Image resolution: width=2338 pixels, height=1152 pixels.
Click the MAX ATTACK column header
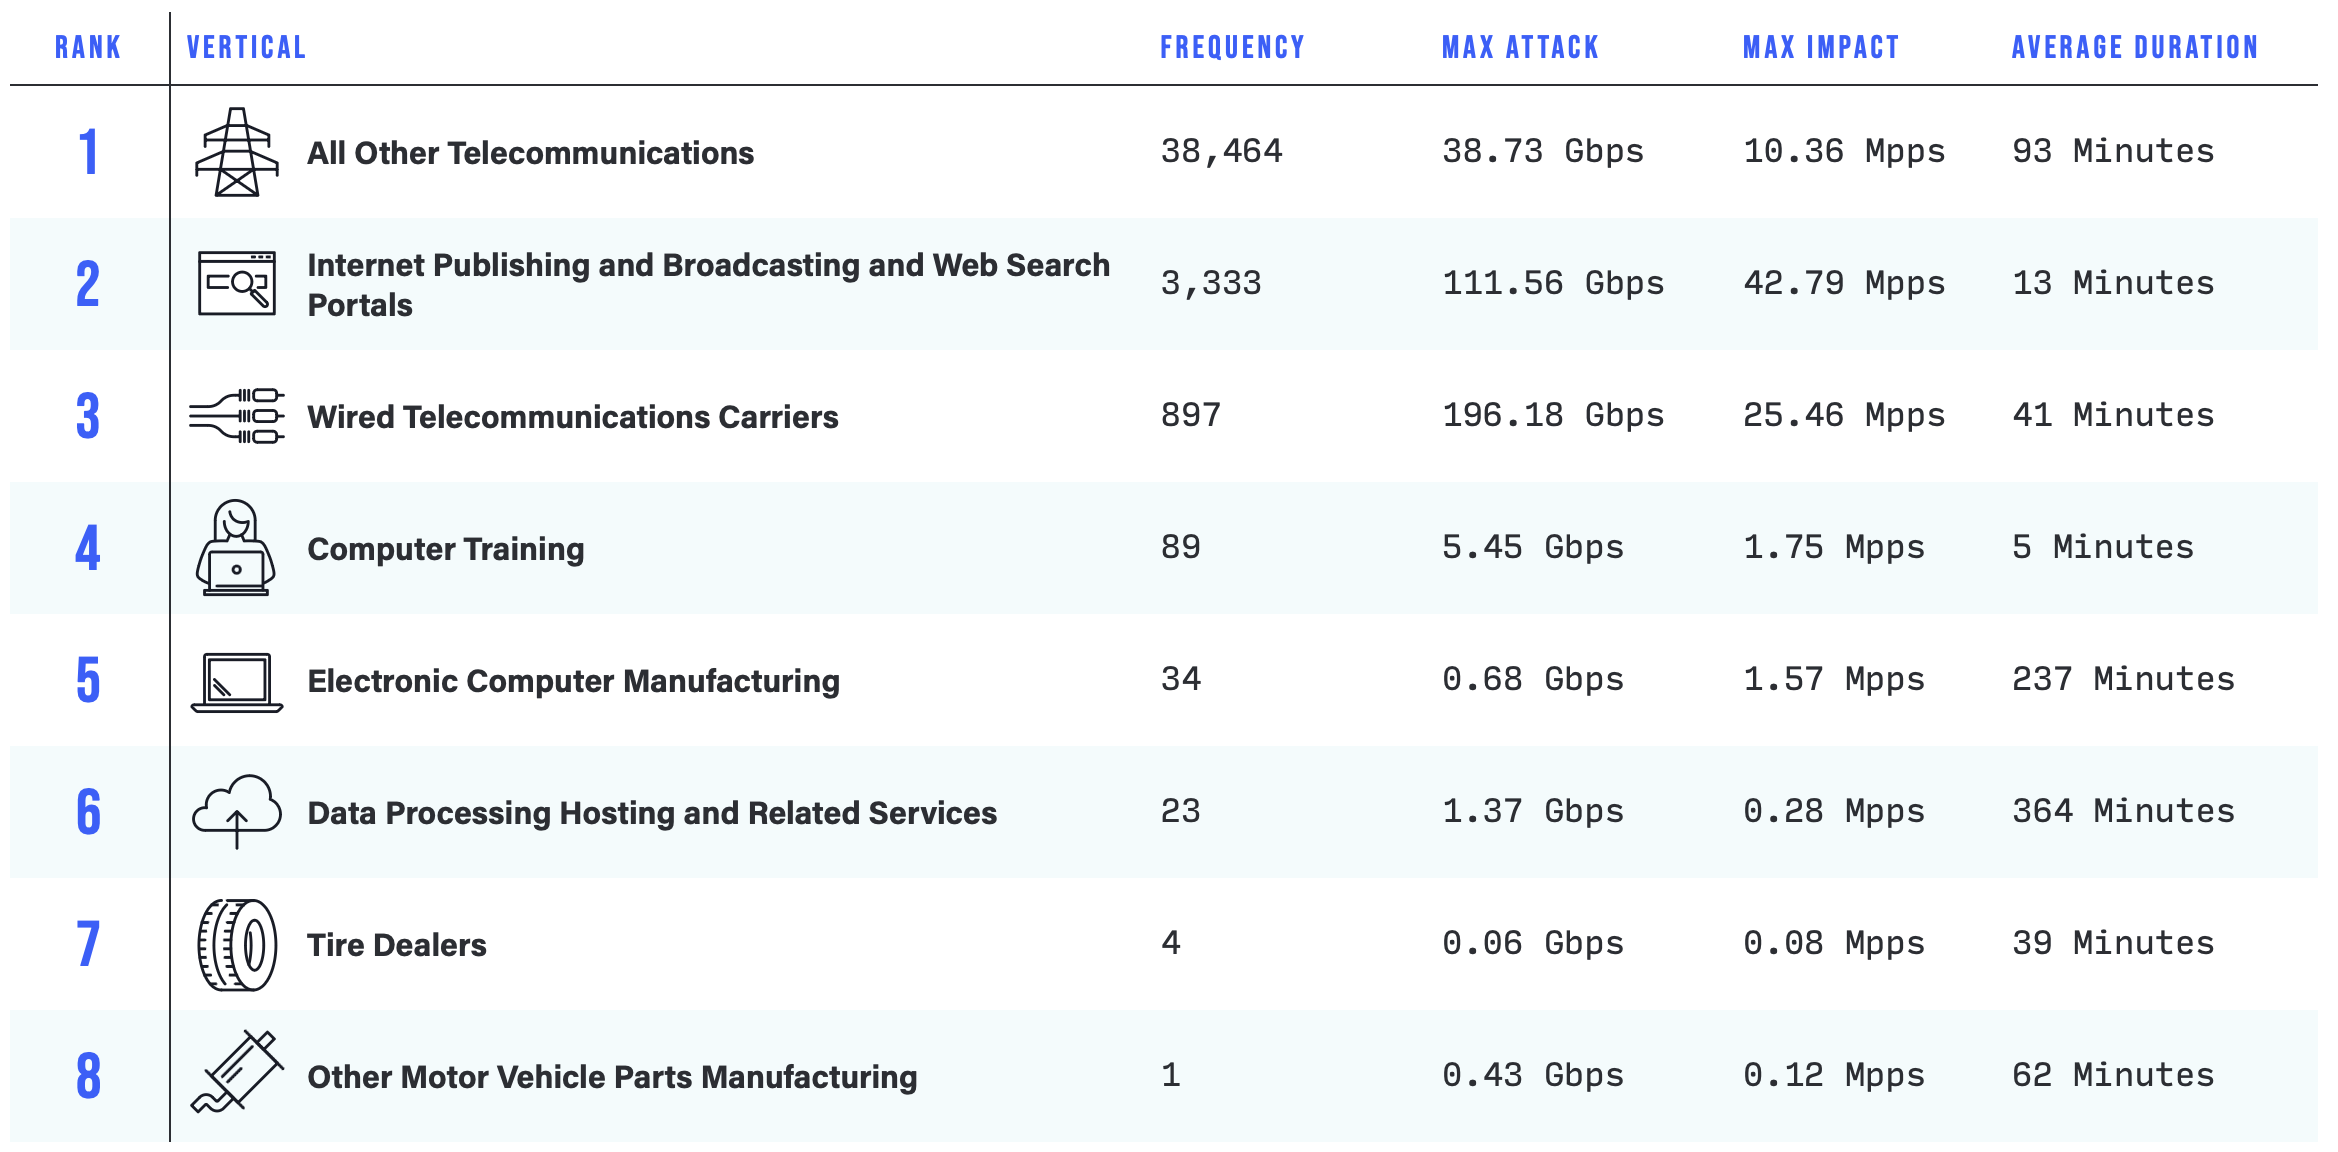click(1520, 47)
